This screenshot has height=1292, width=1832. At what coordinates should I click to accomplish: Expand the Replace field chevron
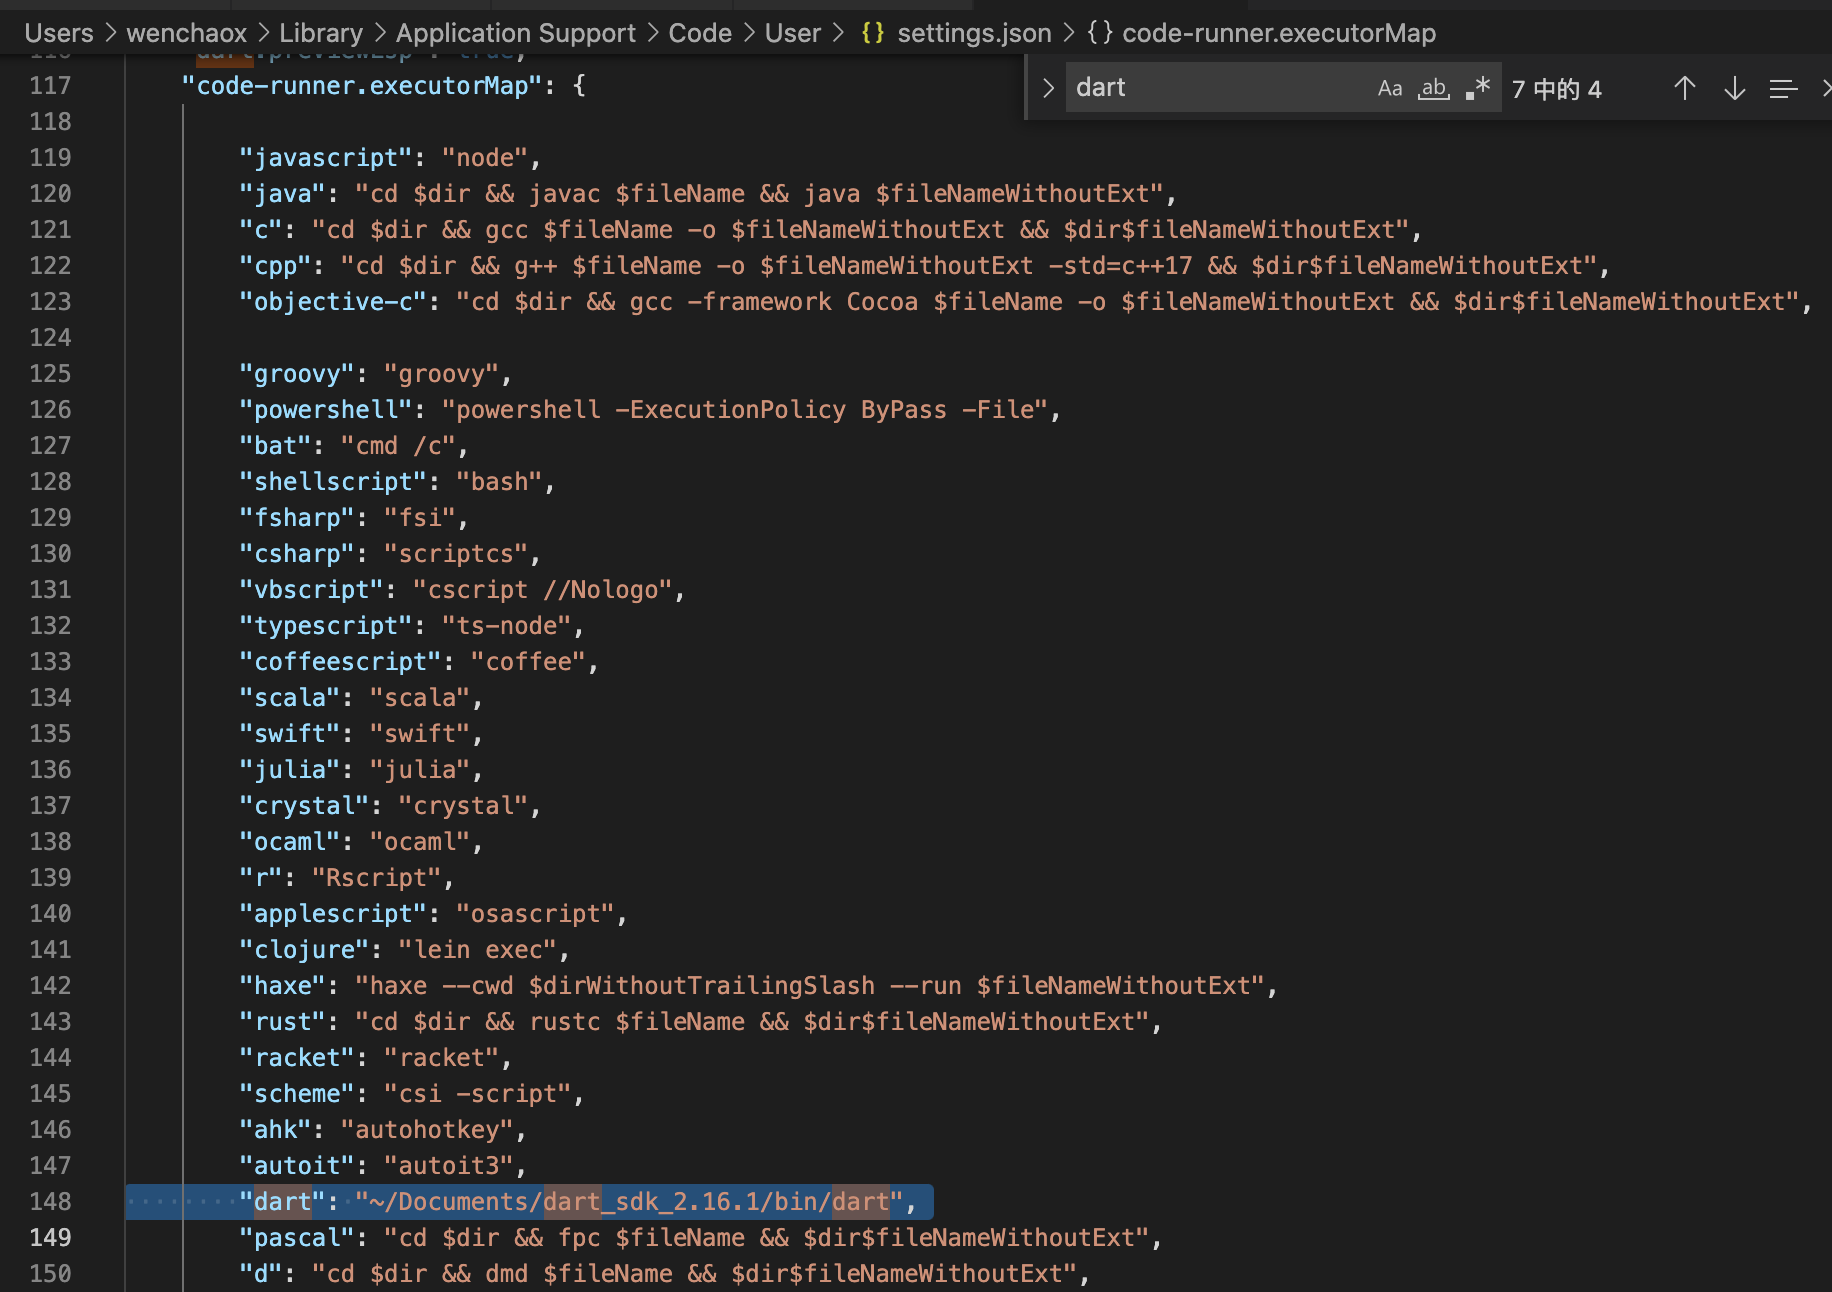[1047, 88]
